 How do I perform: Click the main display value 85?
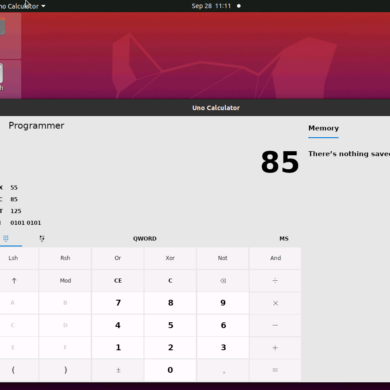click(280, 162)
